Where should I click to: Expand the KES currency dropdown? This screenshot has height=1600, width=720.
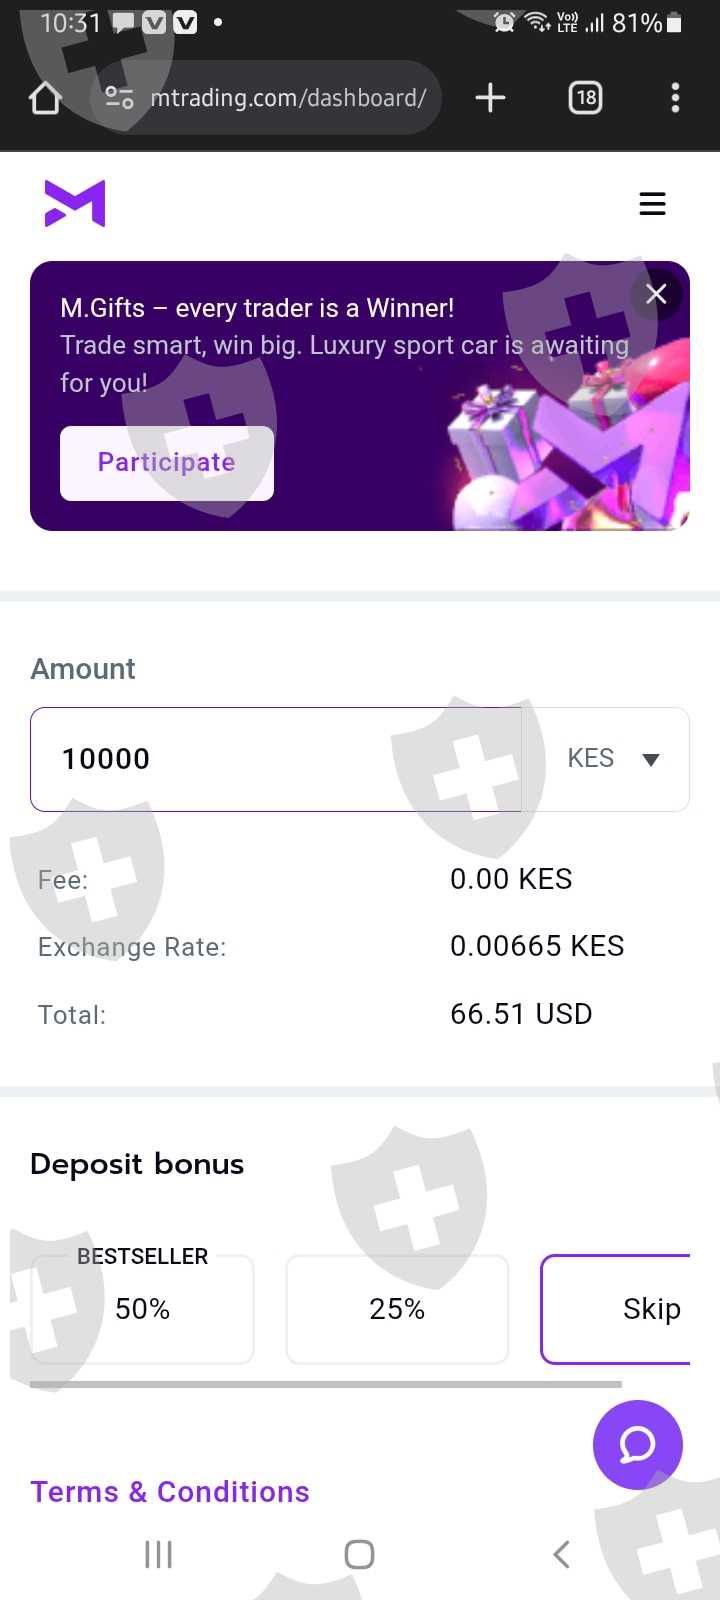[612, 759]
